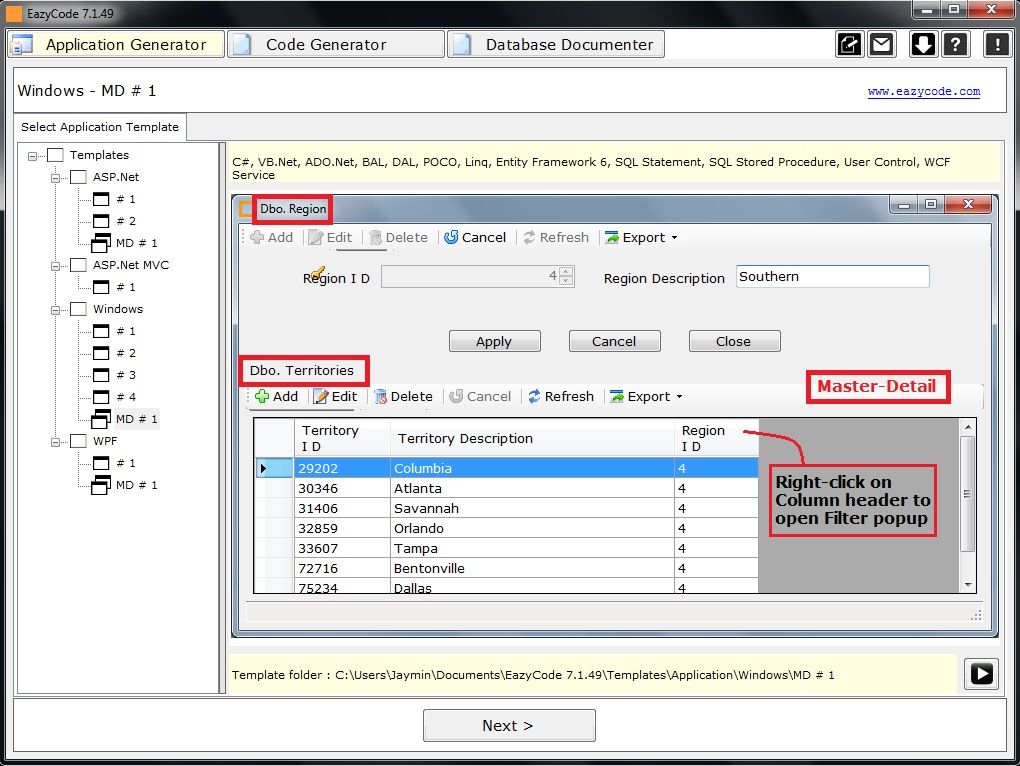Open the www.eazycode.com link
This screenshot has width=1020, height=766.
point(923,92)
